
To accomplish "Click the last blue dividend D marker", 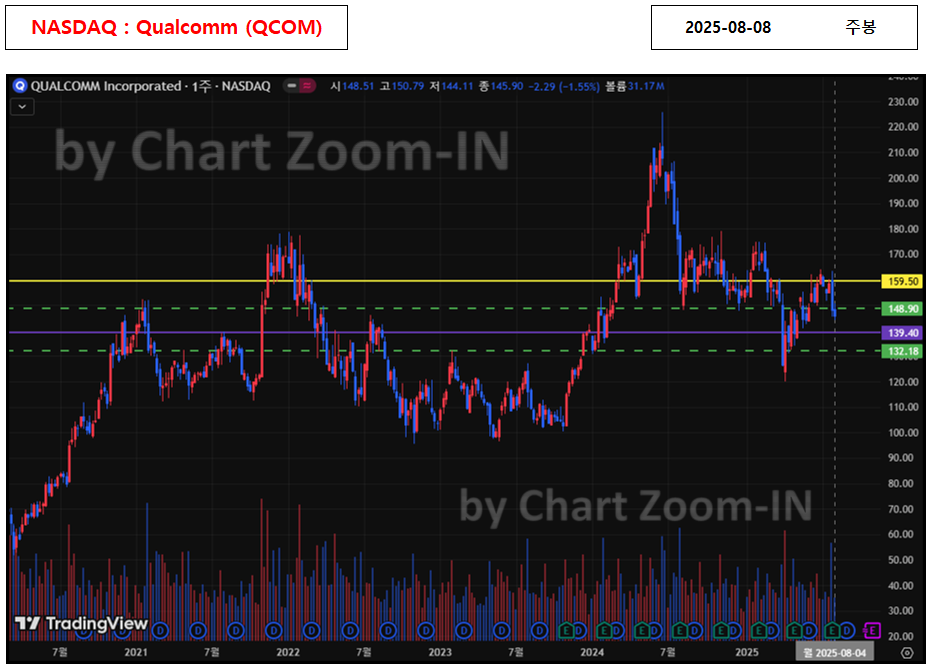I will (x=847, y=630).
